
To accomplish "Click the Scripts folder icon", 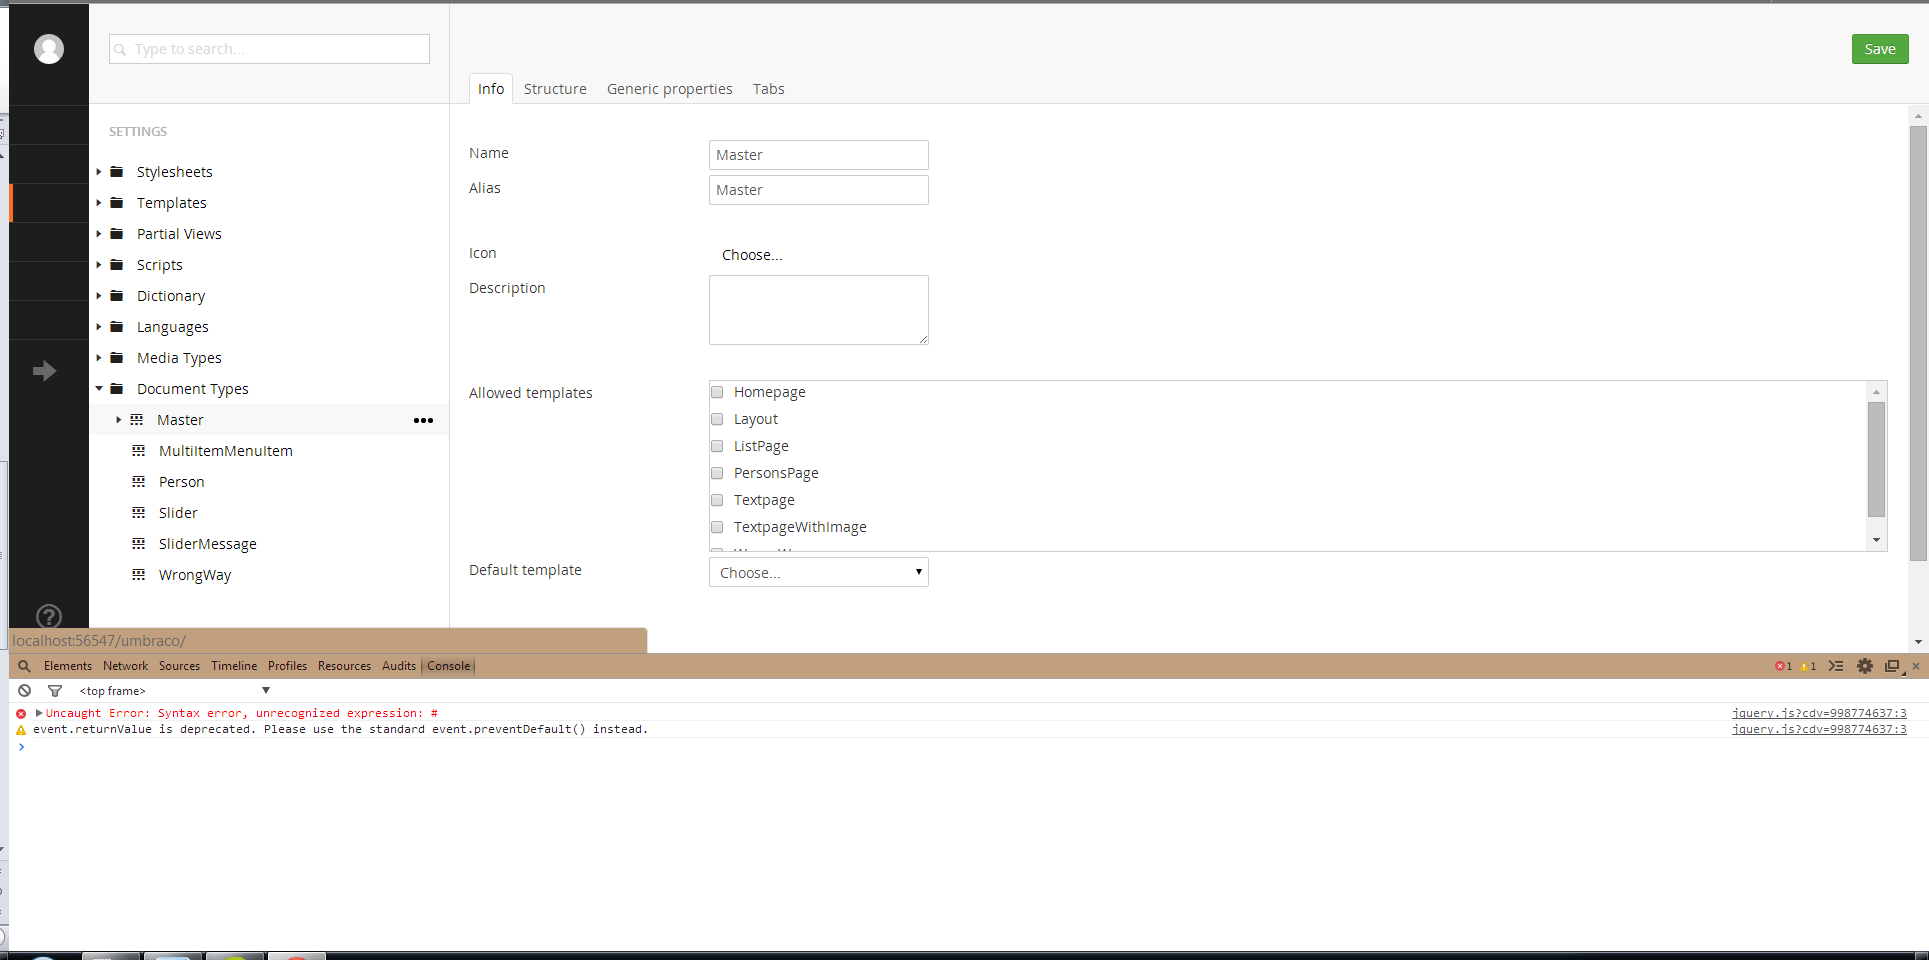I will (117, 265).
